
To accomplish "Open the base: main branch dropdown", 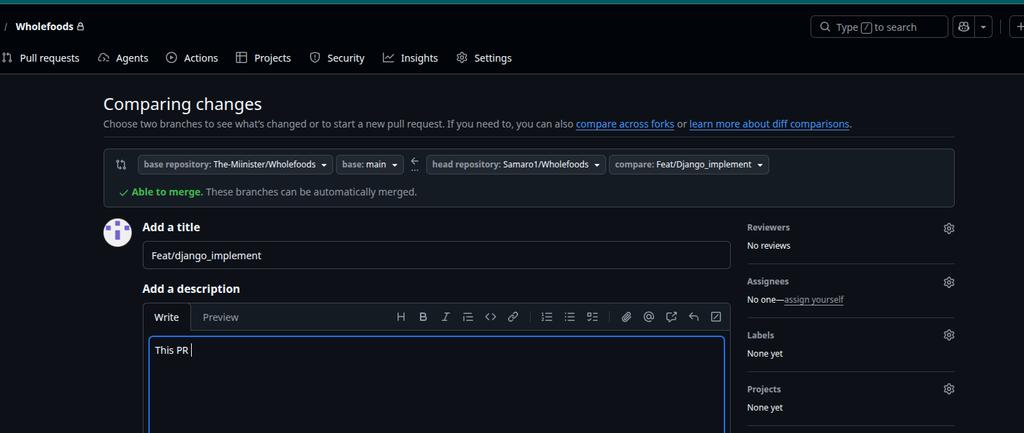I will tap(370, 165).
